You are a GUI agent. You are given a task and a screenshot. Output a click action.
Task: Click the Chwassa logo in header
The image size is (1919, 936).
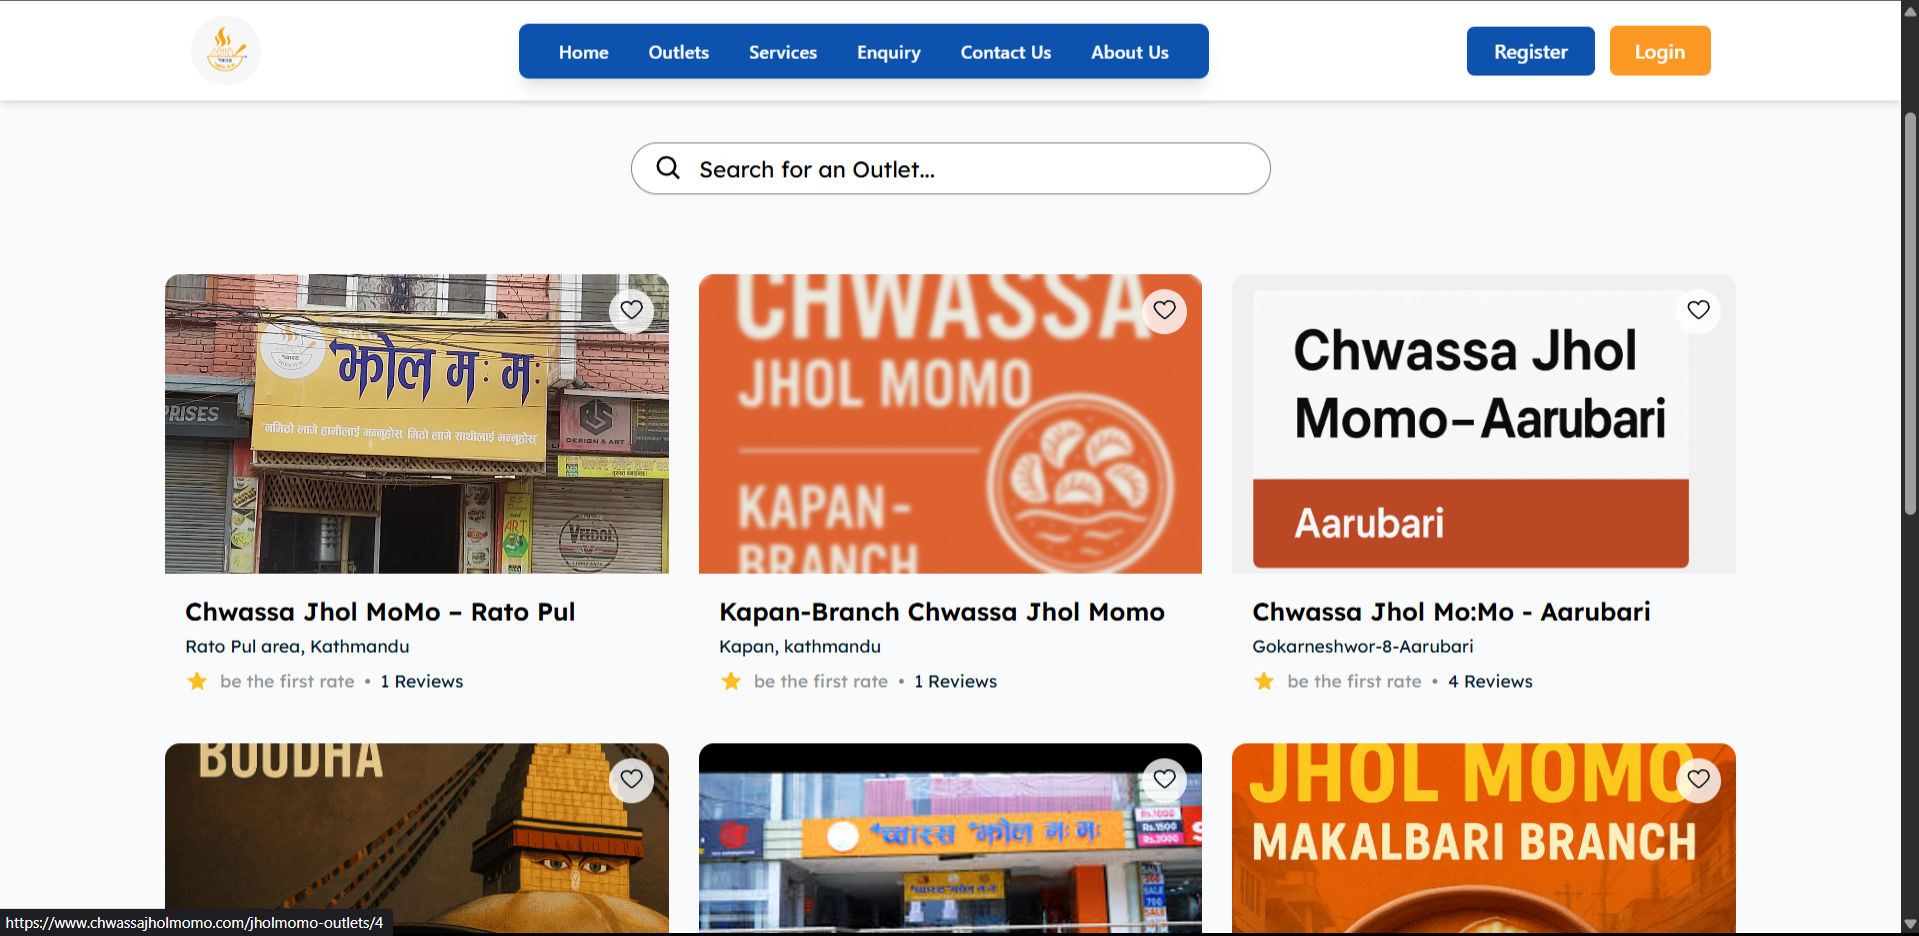(x=226, y=51)
